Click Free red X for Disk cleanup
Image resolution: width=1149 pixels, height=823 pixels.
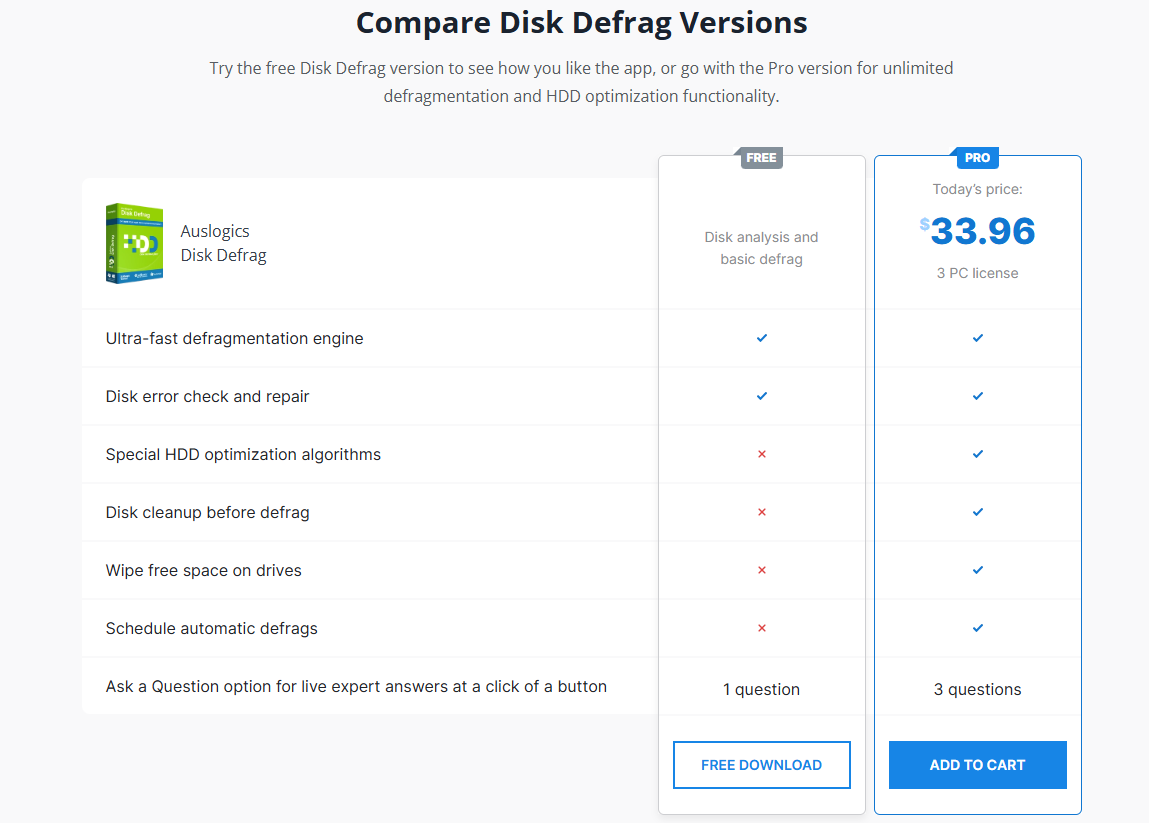(762, 513)
